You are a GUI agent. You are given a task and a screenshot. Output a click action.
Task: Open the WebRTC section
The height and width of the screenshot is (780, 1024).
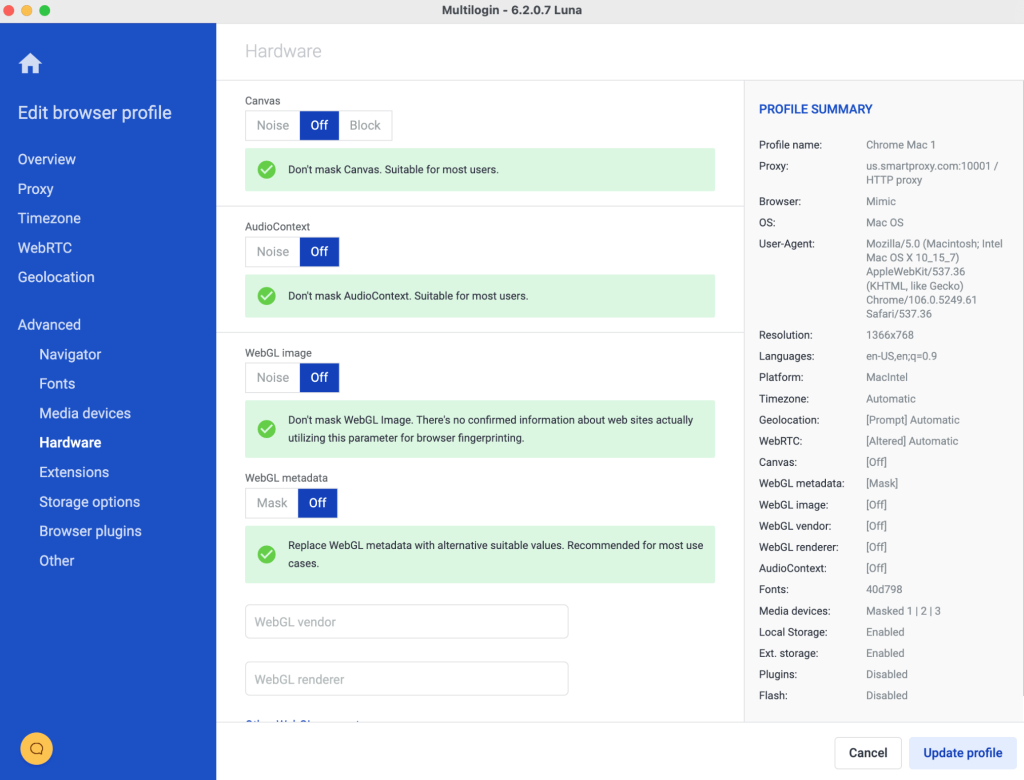tap(44, 248)
